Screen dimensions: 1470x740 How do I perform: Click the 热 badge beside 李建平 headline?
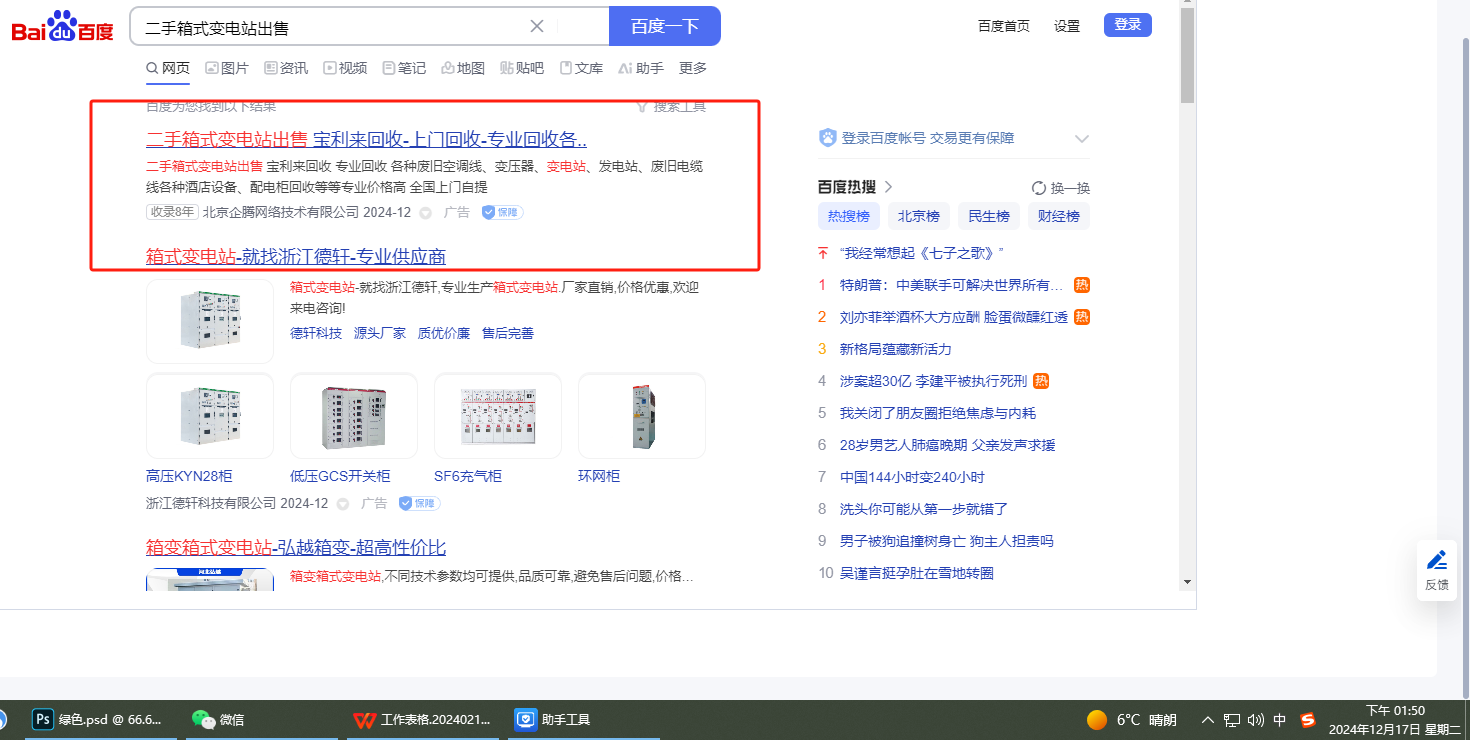click(1041, 381)
